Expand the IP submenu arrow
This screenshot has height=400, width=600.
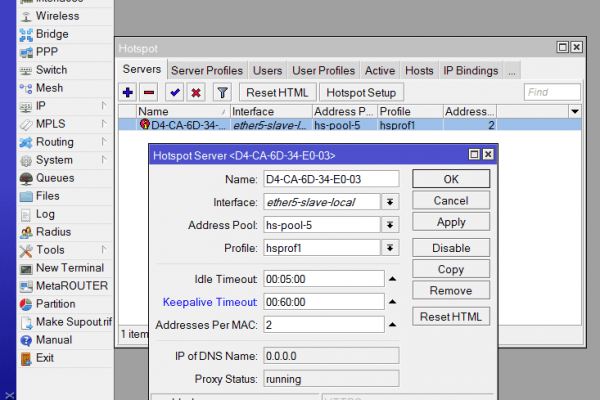[104, 105]
